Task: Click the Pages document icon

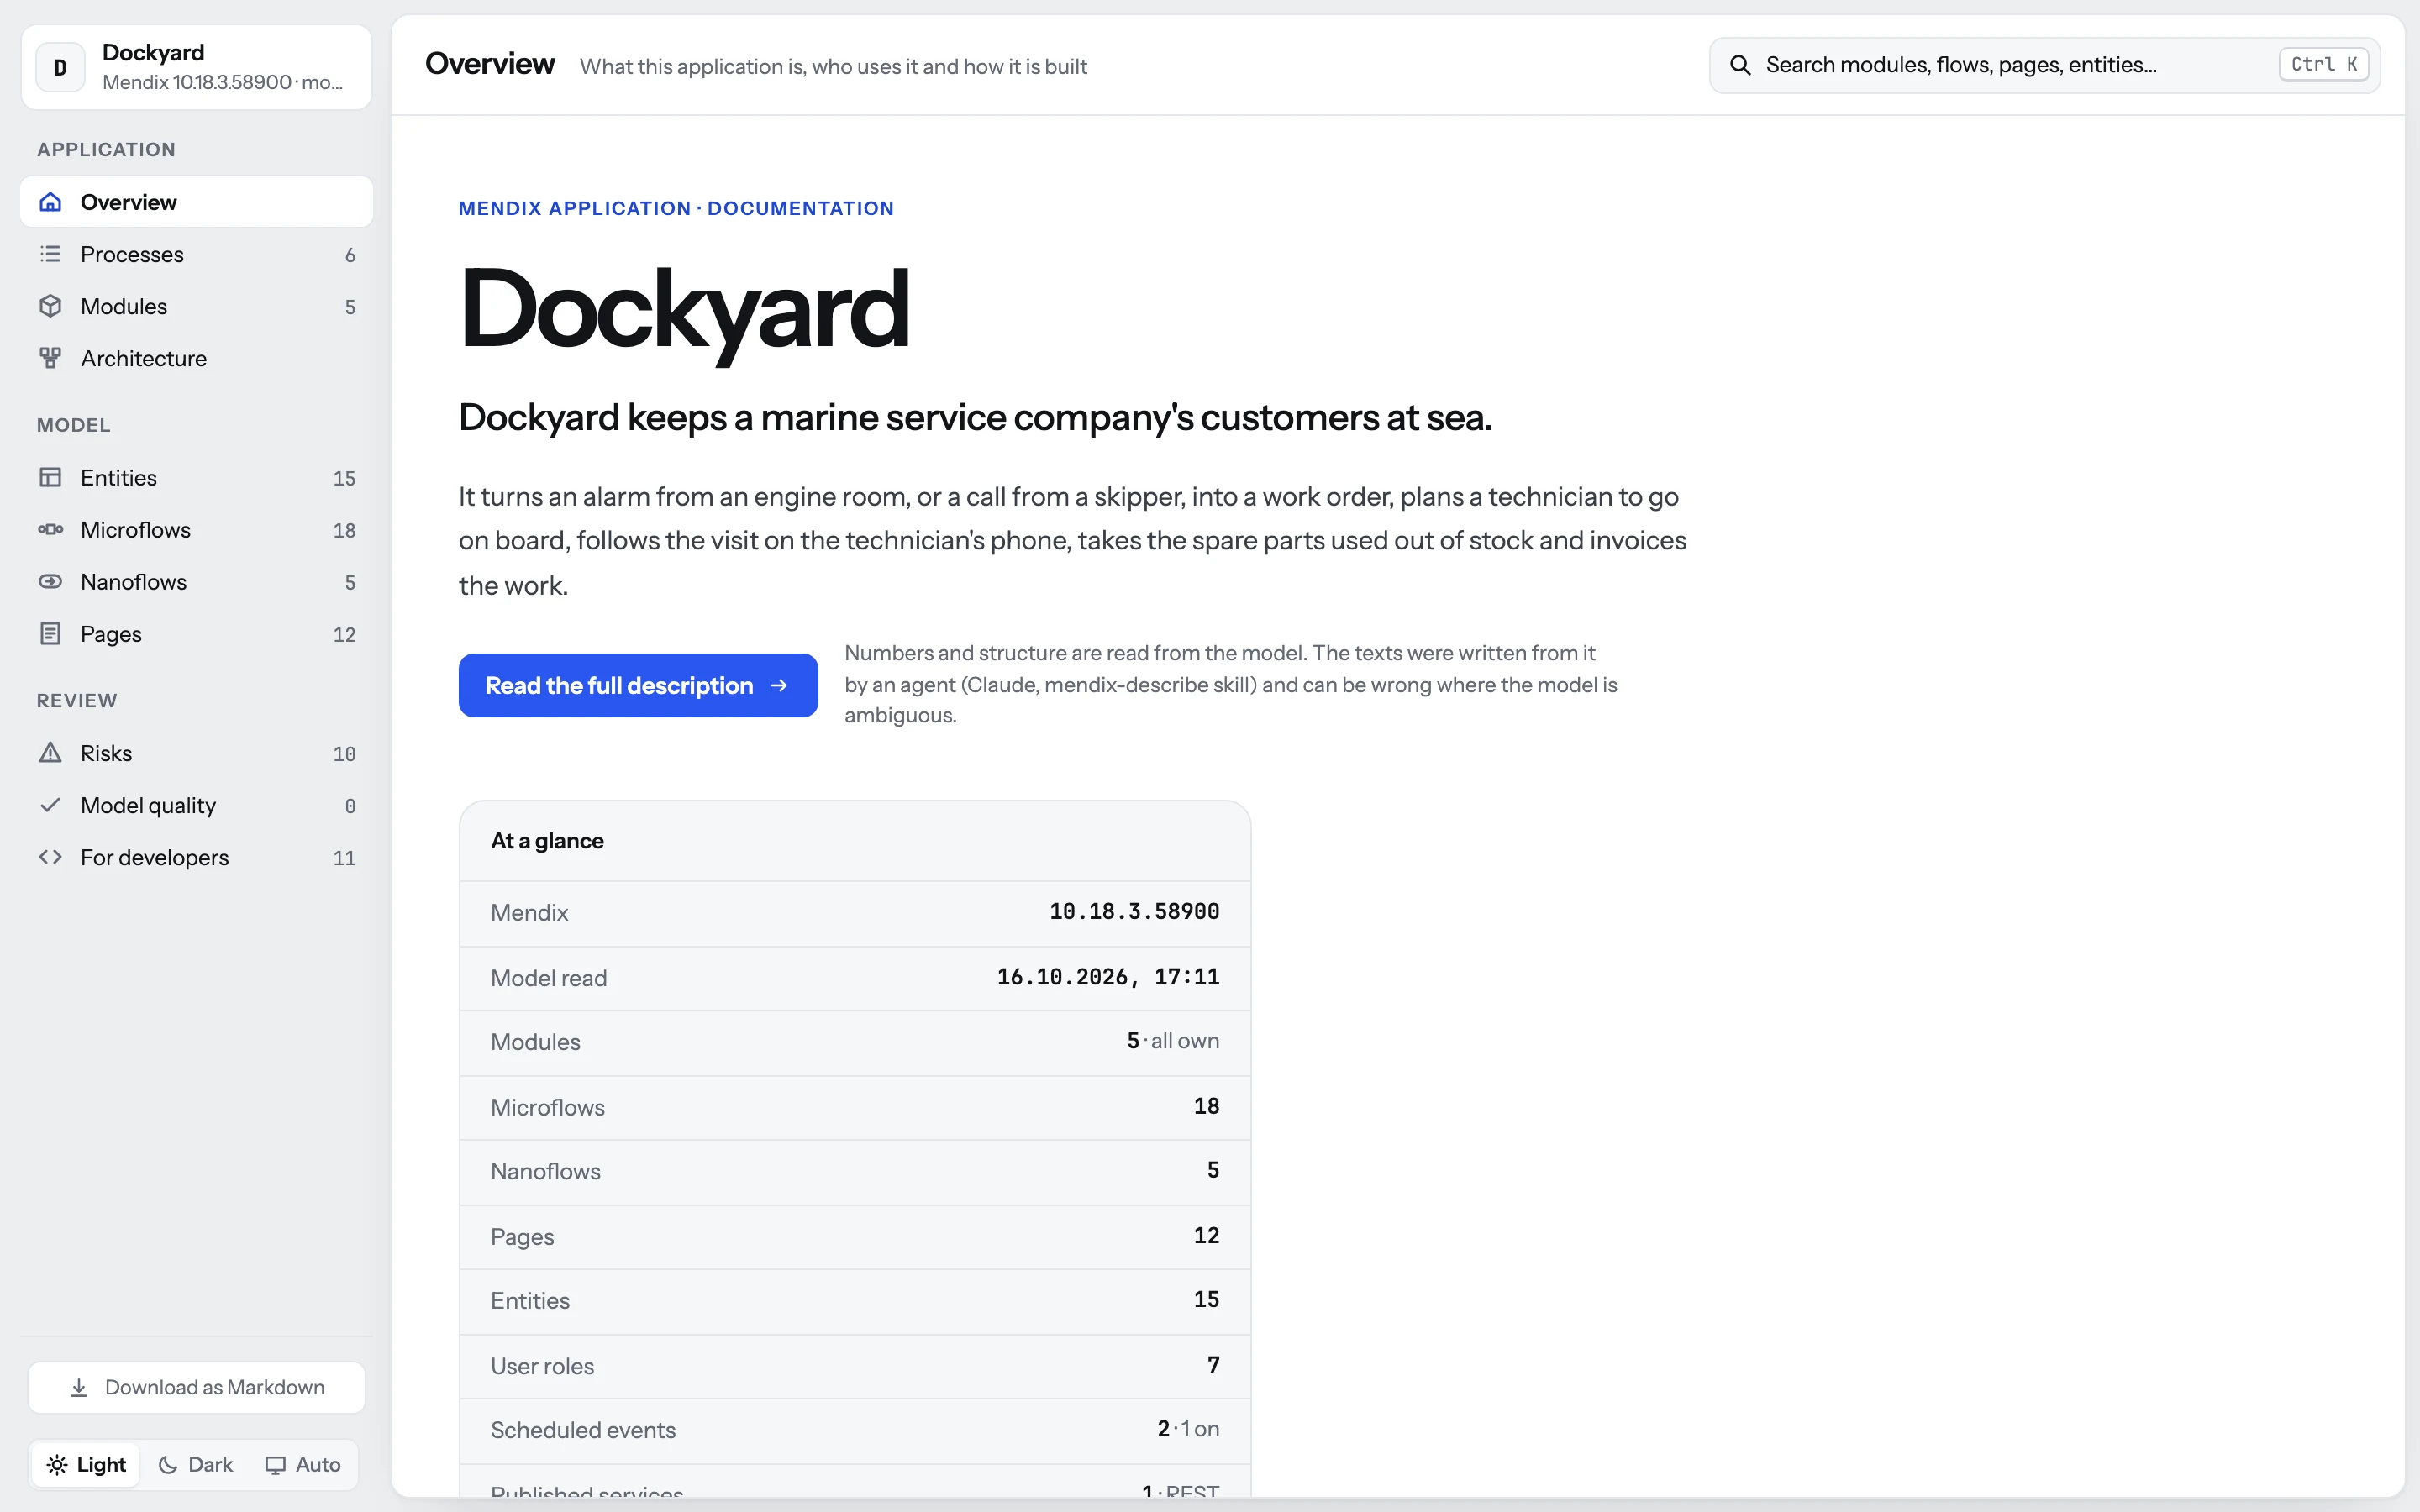Action: [50, 633]
